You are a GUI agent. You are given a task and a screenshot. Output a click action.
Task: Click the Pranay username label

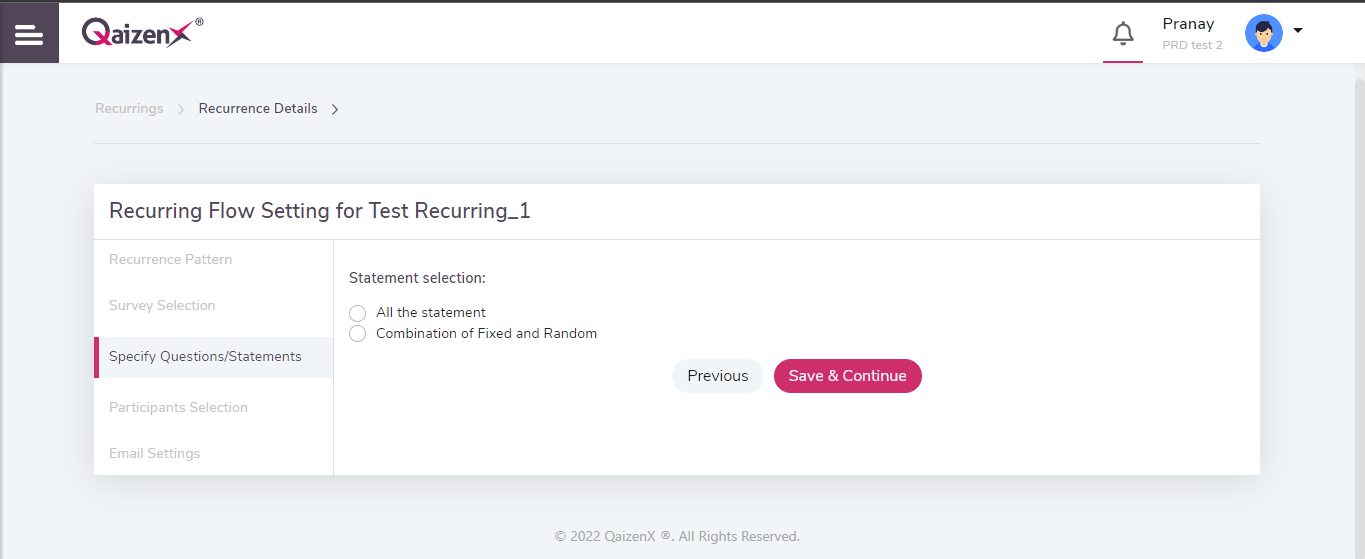click(x=1188, y=24)
